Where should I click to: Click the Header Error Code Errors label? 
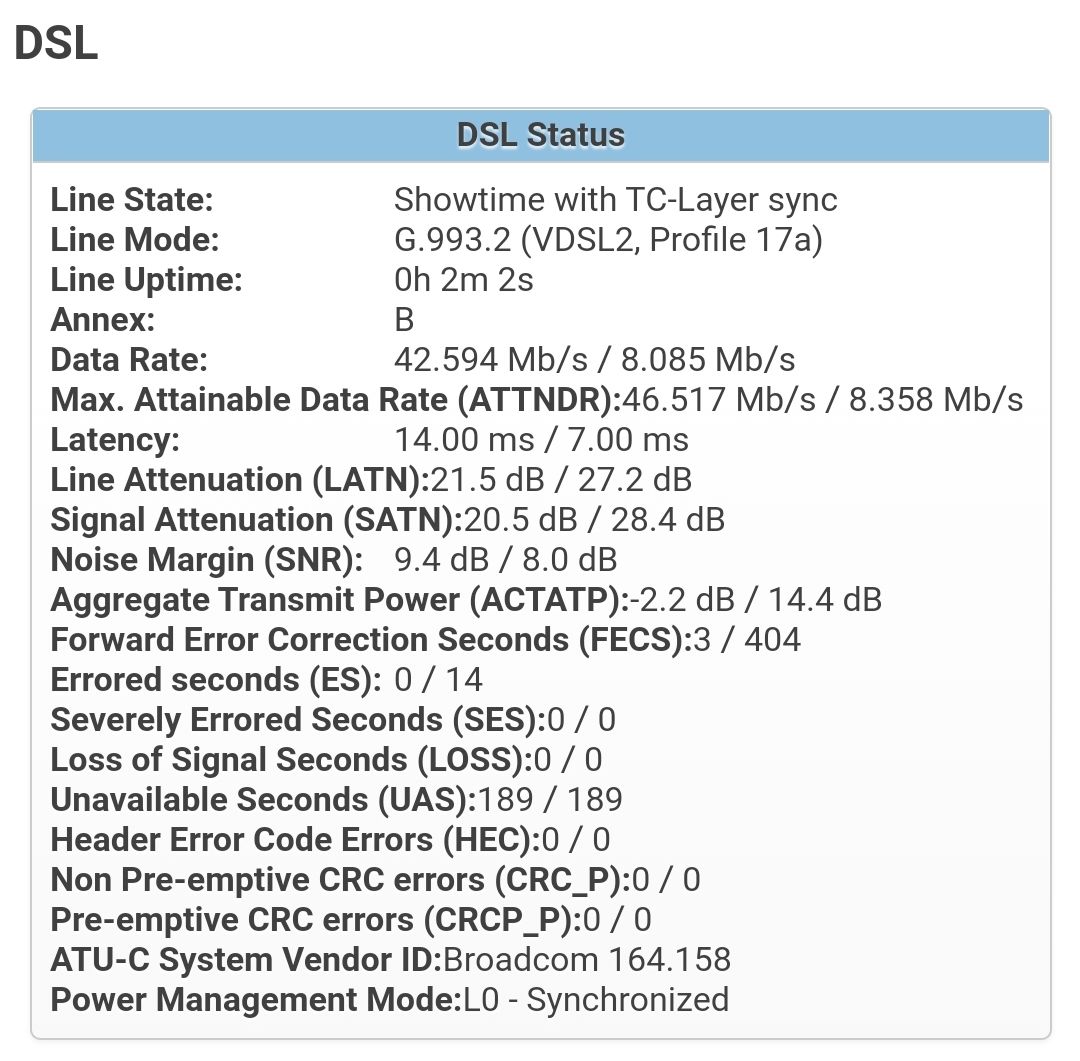(294, 840)
